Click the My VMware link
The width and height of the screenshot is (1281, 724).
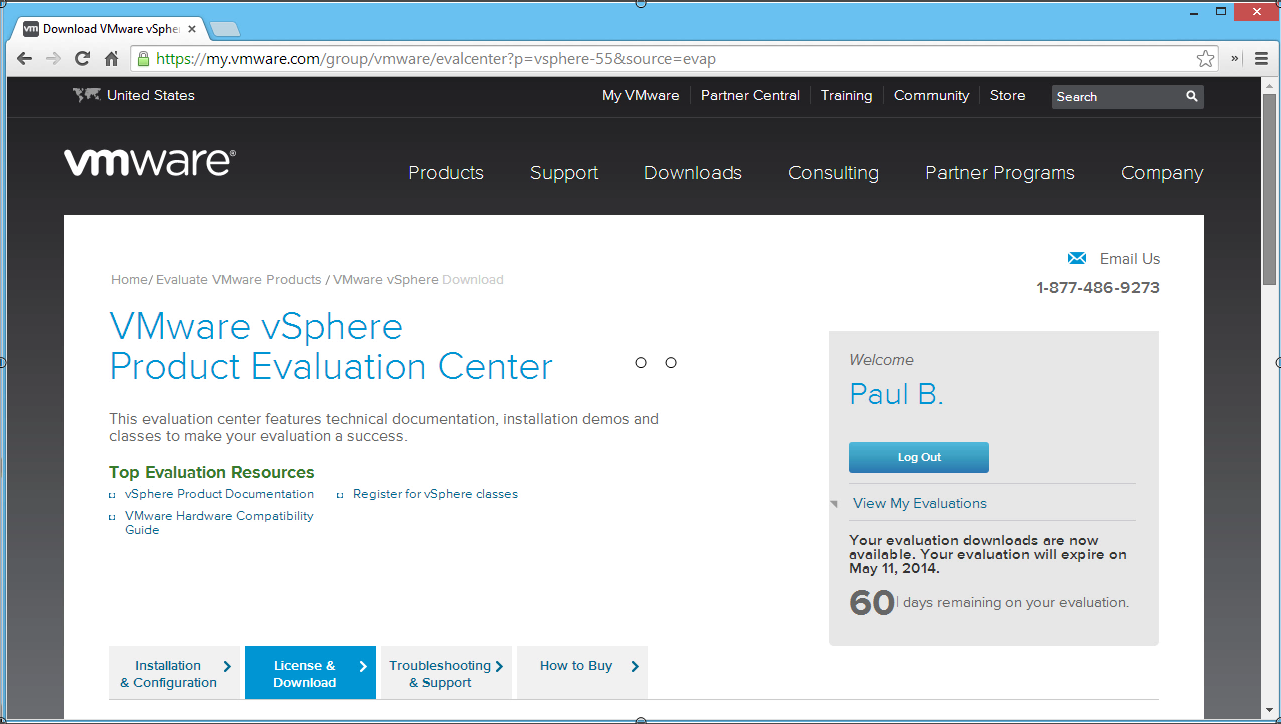pos(640,96)
